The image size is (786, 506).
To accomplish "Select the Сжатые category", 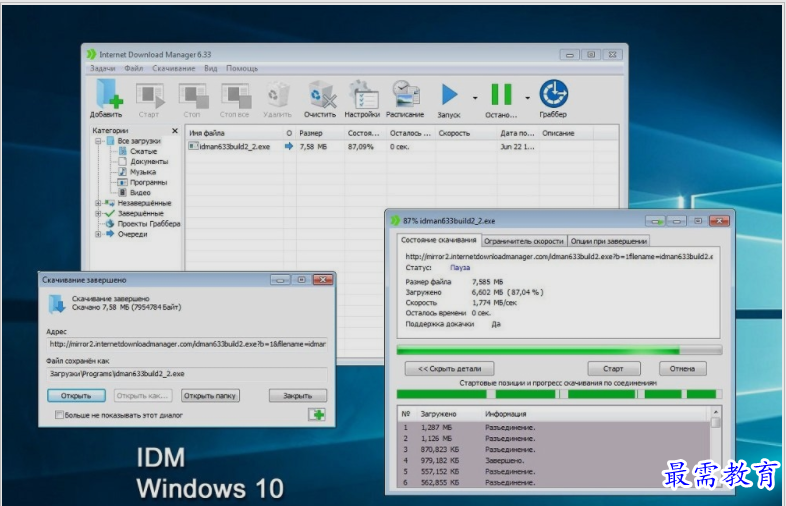I will click(x=143, y=151).
